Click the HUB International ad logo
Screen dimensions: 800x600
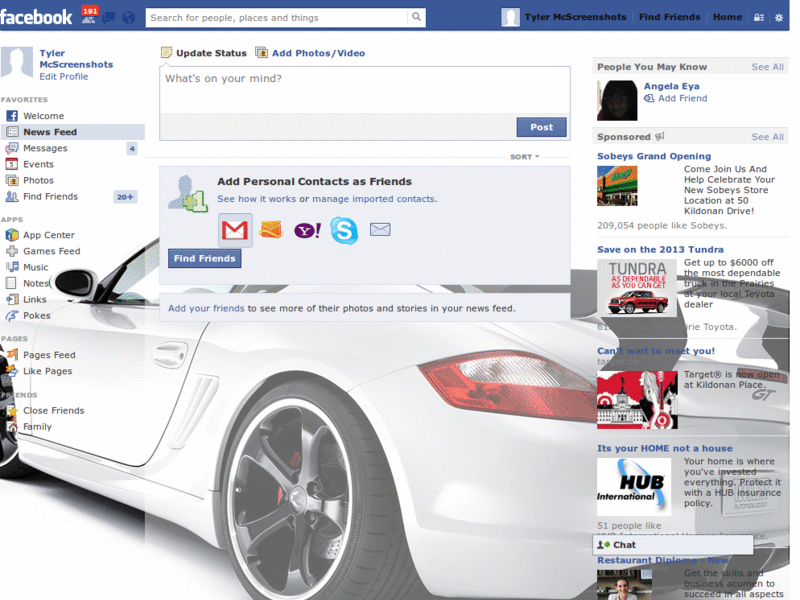pyautogui.click(x=634, y=487)
